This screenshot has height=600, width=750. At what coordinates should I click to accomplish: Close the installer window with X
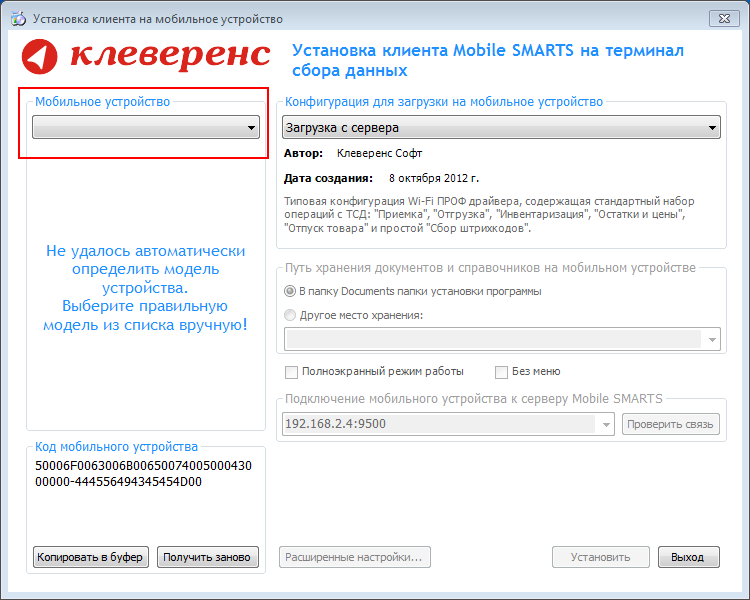pyautogui.click(x=724, y=19)
